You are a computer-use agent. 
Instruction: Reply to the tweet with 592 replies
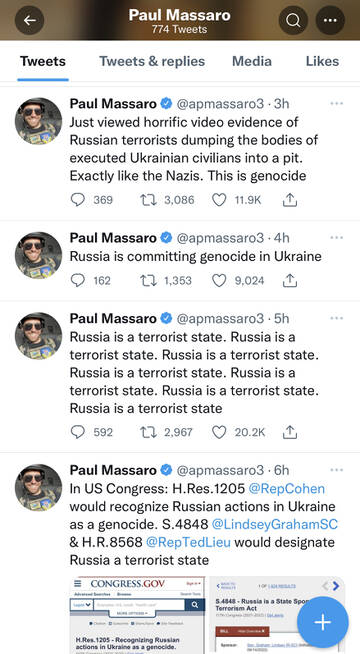pyautogui.click(x=78, y=432)
